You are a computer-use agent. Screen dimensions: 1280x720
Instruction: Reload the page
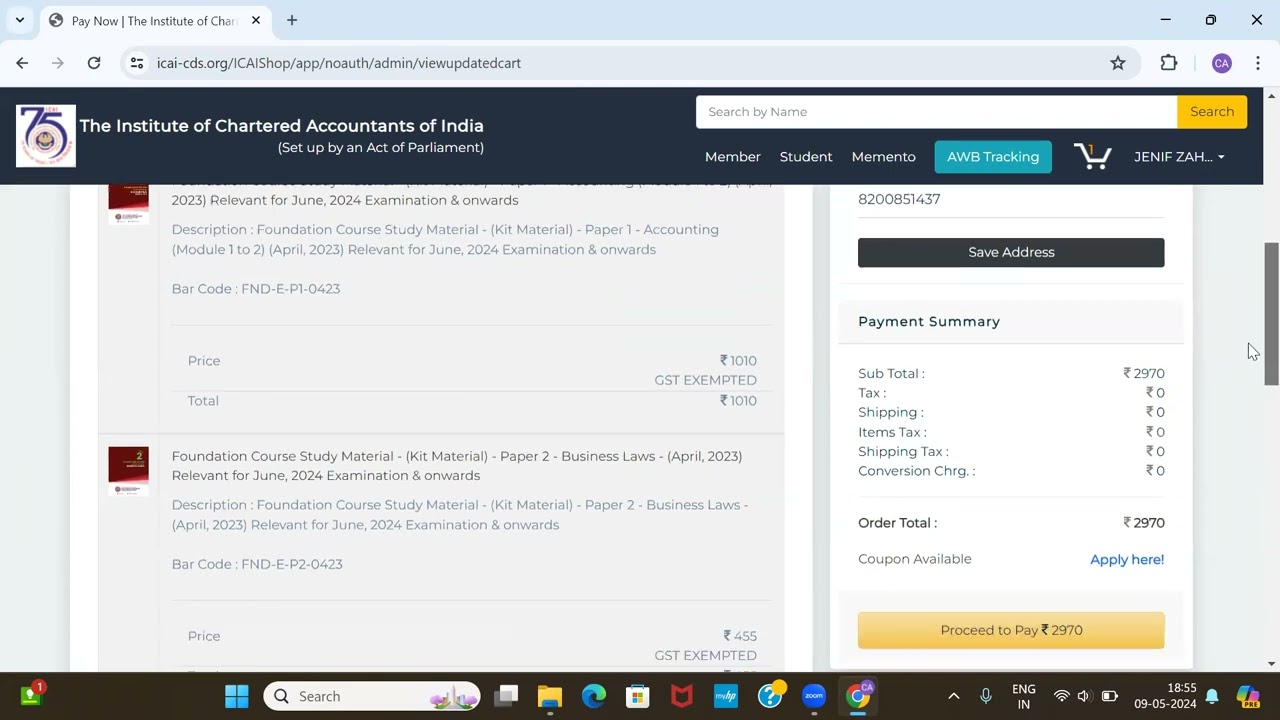pos(94,63)
